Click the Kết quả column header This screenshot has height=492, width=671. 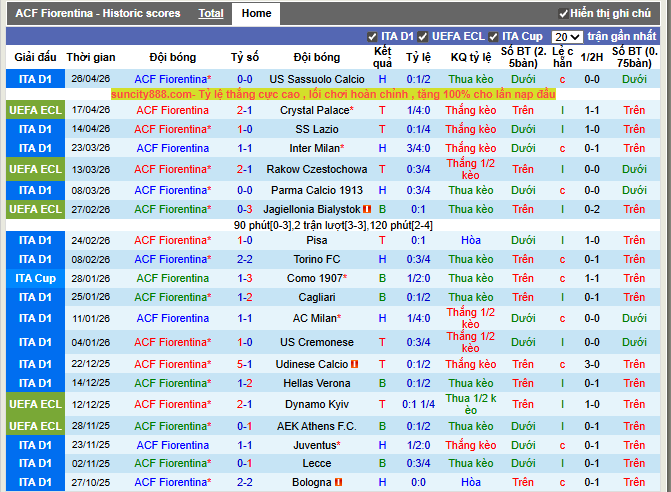(x=382, y=57)
